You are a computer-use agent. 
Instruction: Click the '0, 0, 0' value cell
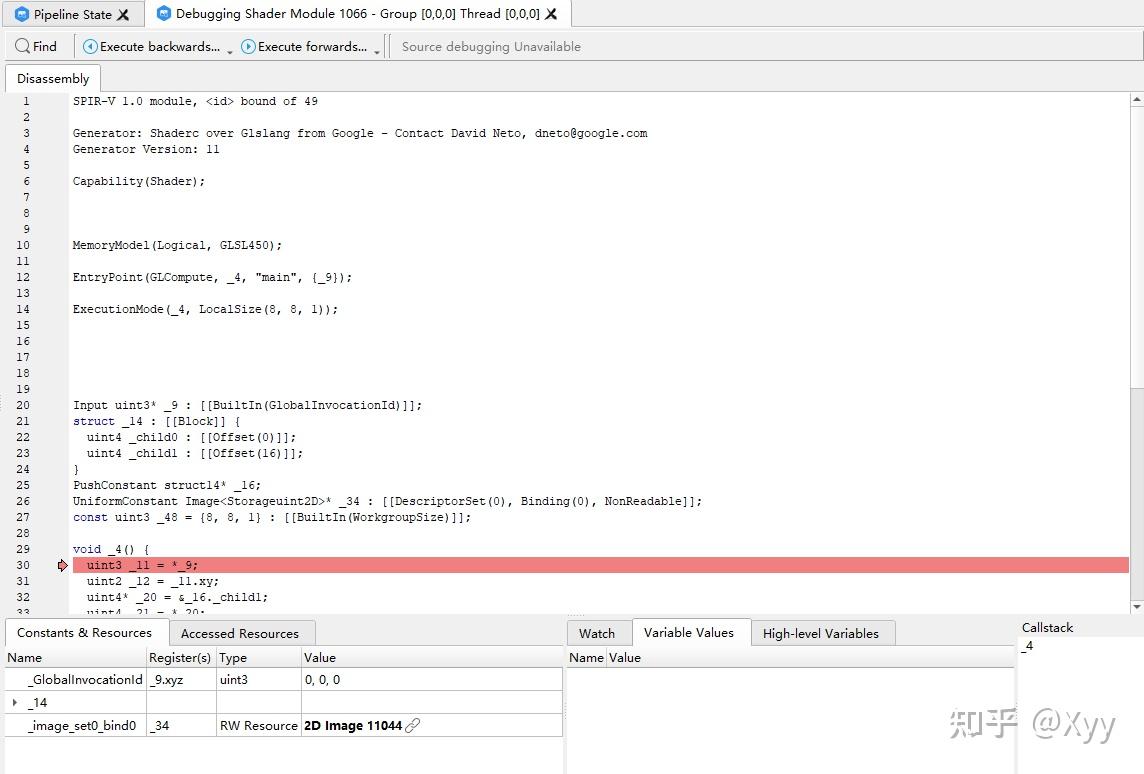[x=322, y=680]
